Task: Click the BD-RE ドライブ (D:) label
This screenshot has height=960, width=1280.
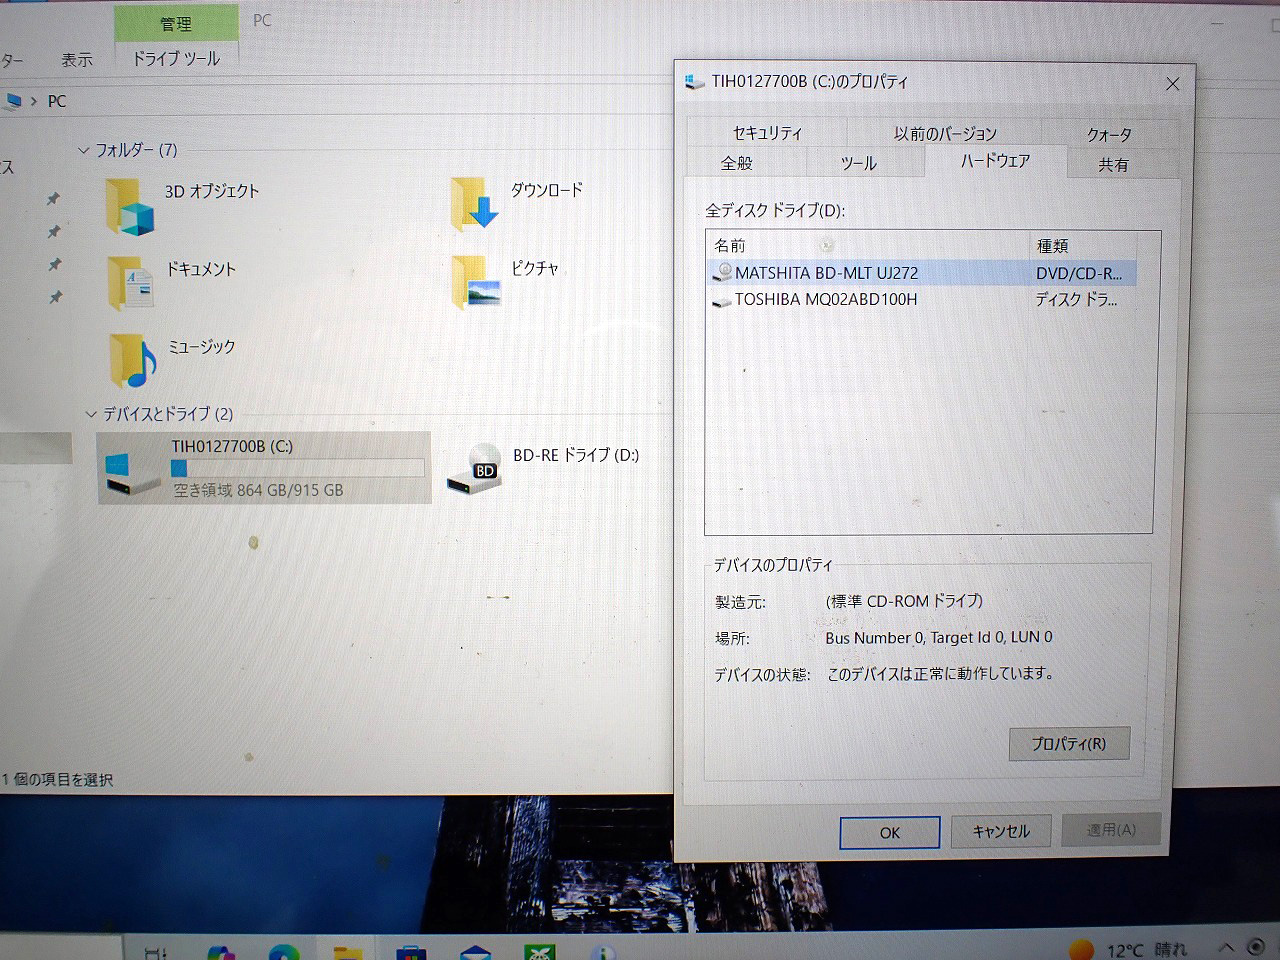Action: tap(576, 454)
